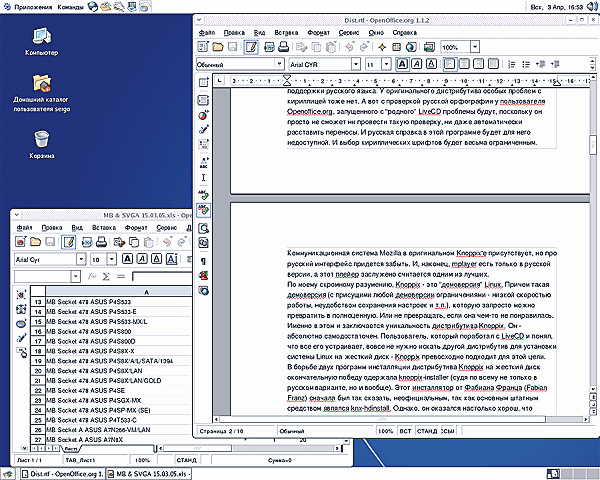The width and height of the screenshot is (600, 480).
Task: Toggle Underline in Writer formatting bar
Action: pyautogui.click(x=431, y=64)
